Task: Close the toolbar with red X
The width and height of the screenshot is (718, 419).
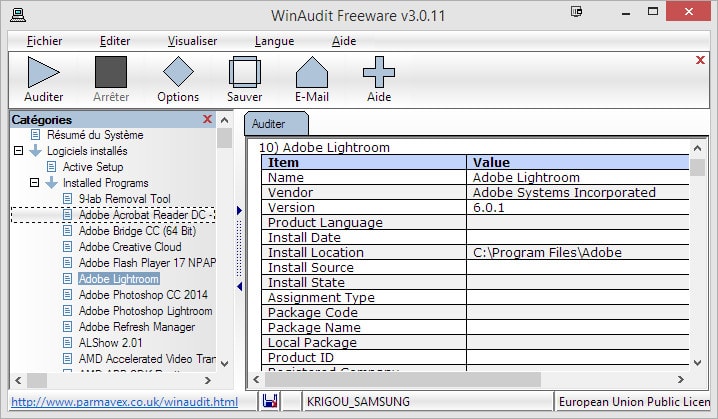Action: (700, 60)
